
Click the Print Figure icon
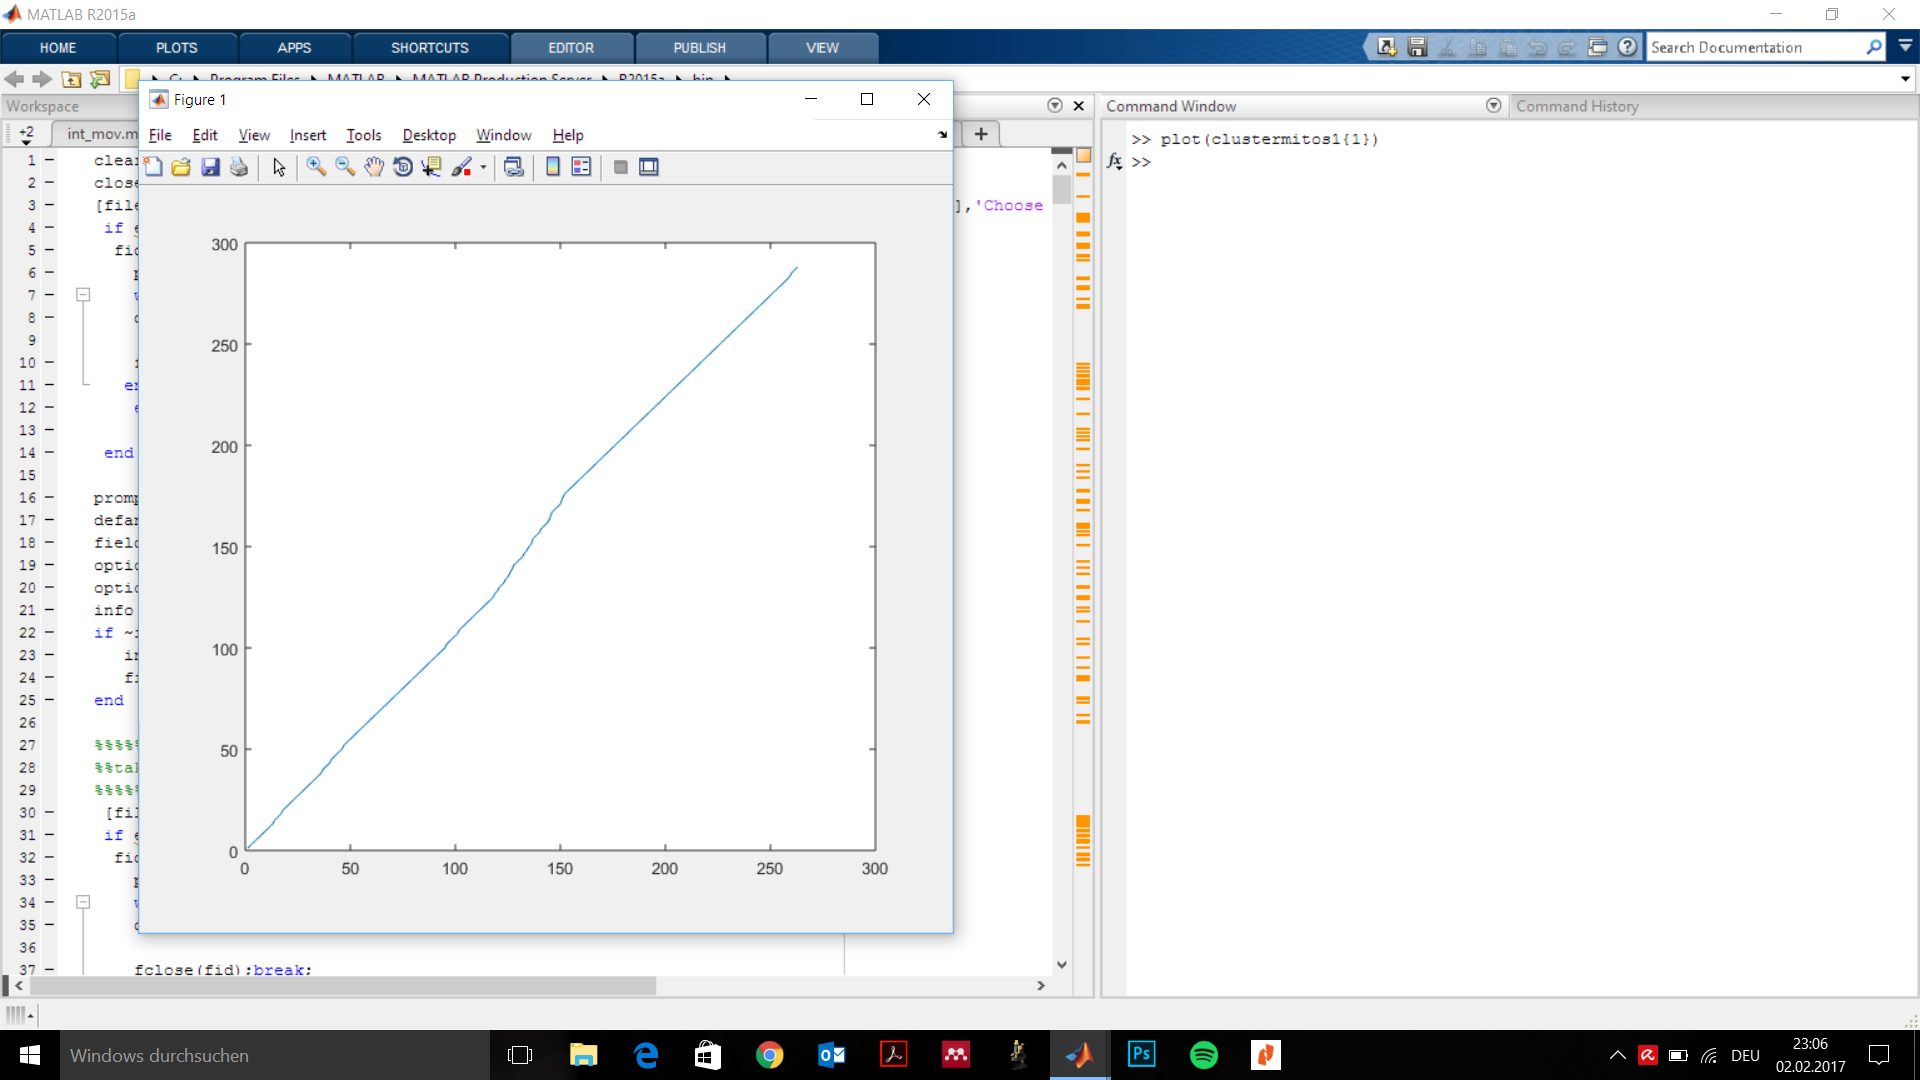[239, 167]
